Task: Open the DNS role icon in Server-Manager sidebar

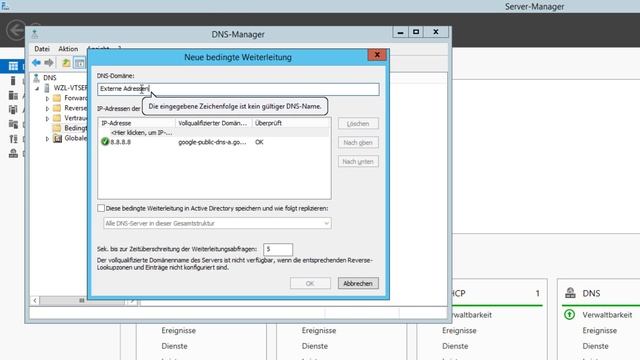Action: (13, 153)
